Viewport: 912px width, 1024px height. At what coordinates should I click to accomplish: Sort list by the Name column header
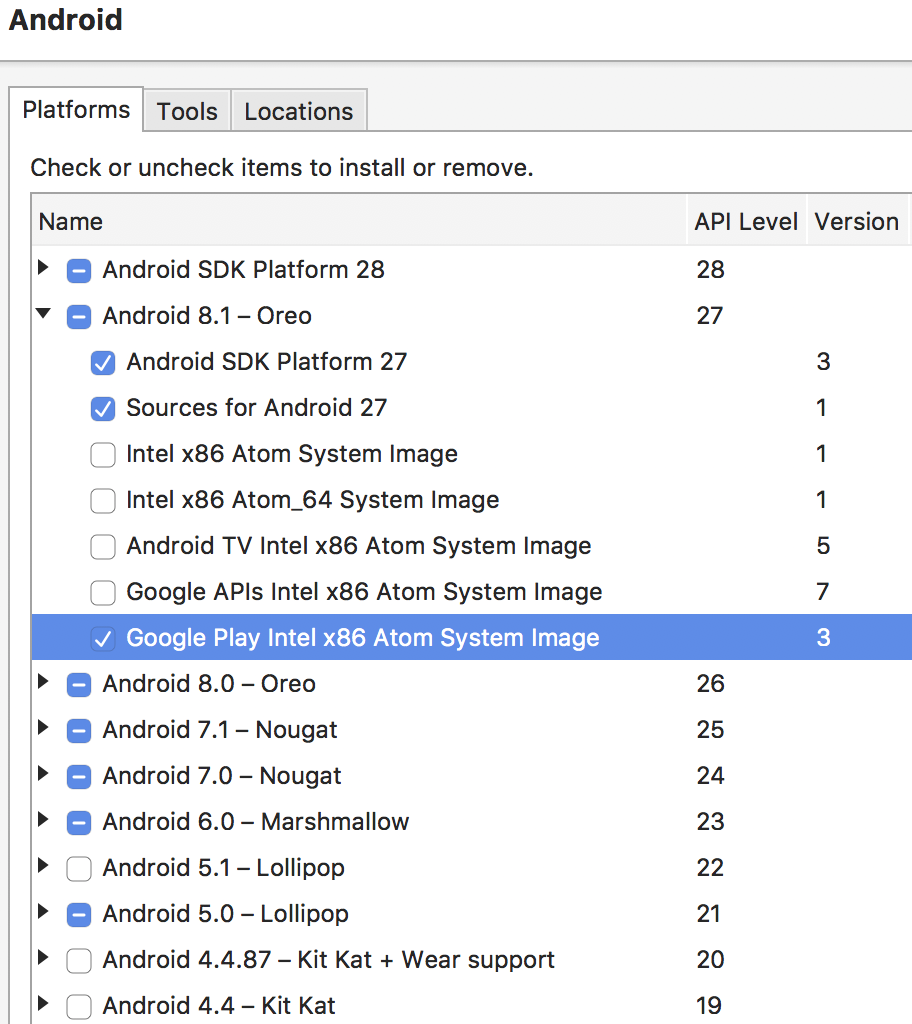[359, 221]
